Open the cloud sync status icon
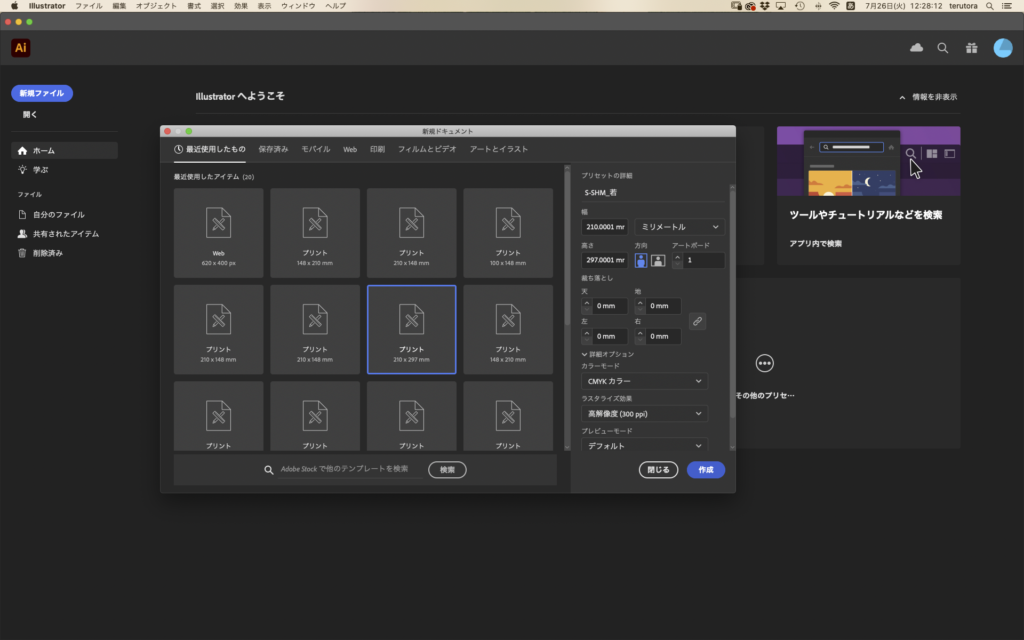This screenshot has width=1024, height=640. click(916, 48)
